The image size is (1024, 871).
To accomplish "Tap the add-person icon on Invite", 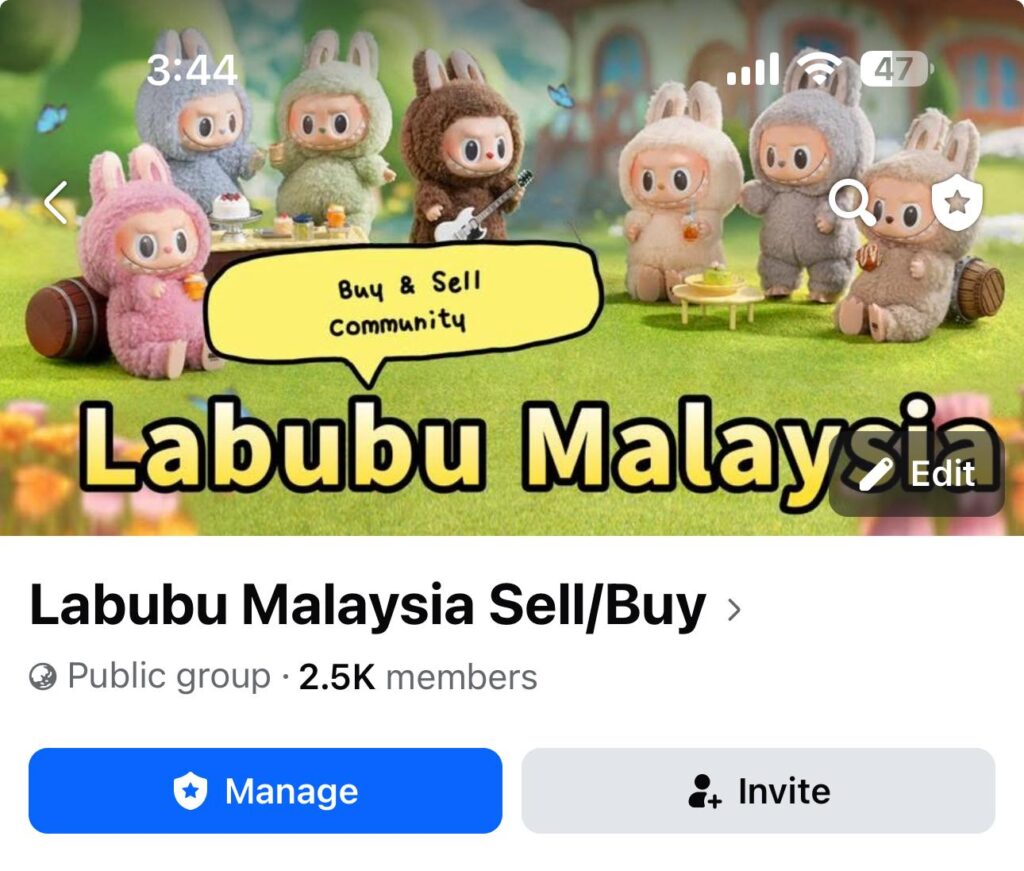I will (705, 791).
